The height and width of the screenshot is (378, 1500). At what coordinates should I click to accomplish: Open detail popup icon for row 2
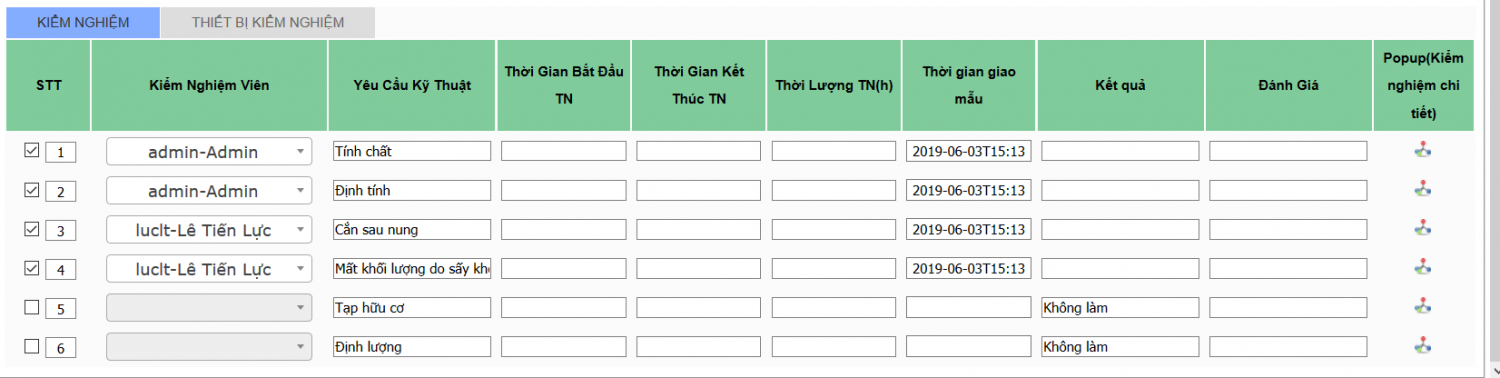tap(1423, 189)
